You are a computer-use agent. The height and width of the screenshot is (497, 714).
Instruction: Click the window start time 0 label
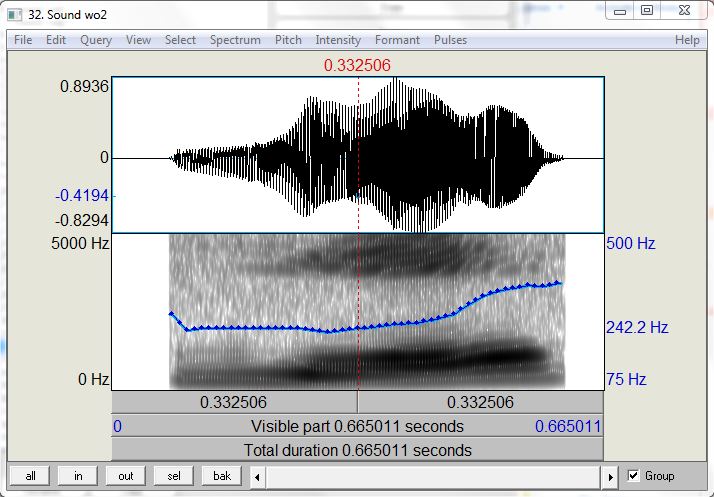pyautogui.click(x=117, y=426)
